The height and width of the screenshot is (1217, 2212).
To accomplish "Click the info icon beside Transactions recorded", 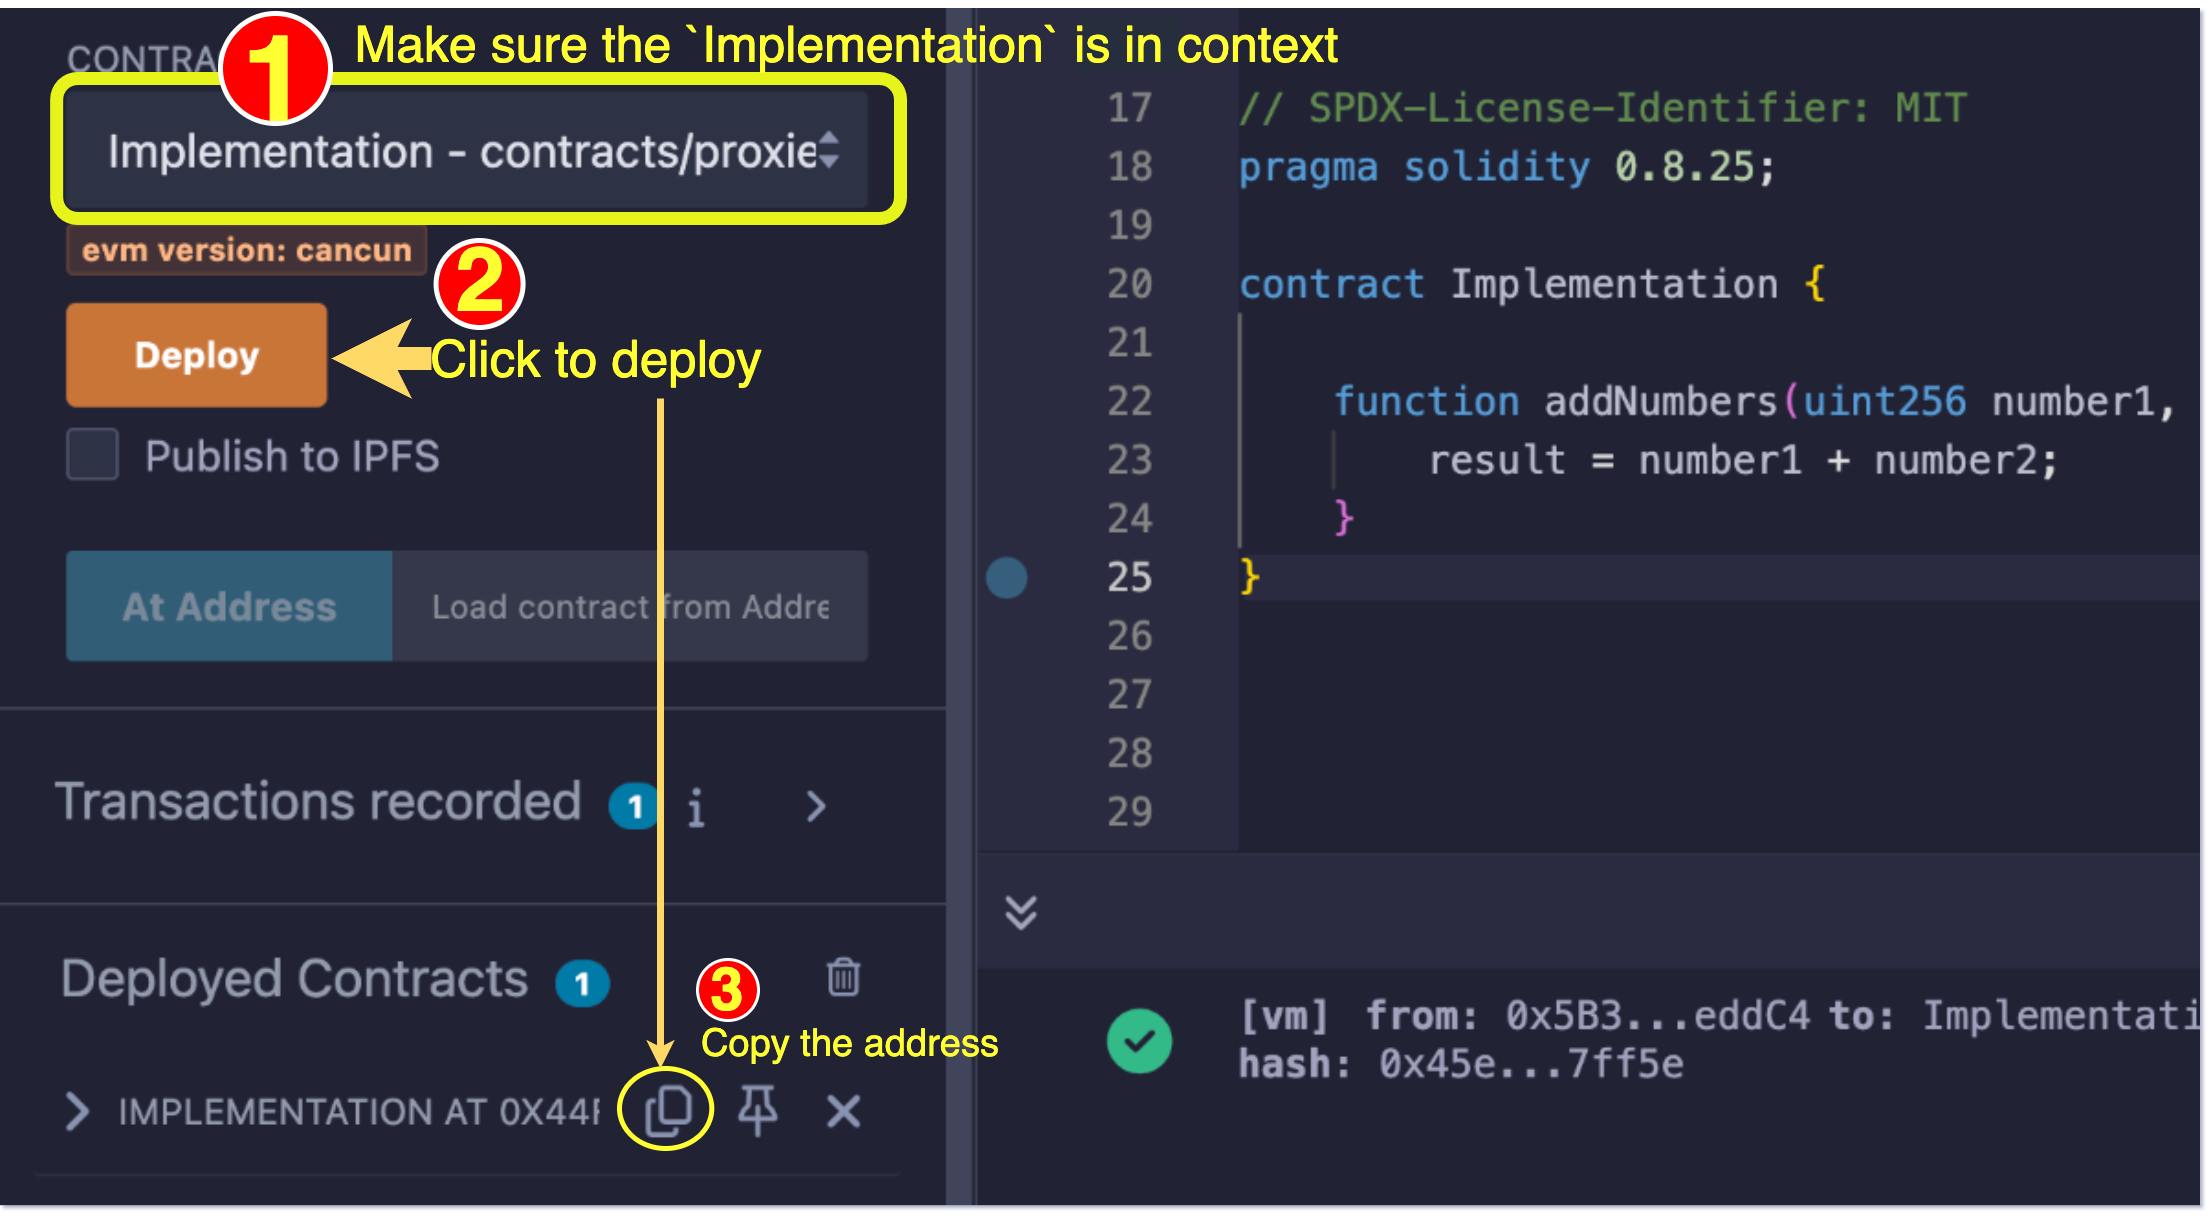I will [x=696, y=806].
